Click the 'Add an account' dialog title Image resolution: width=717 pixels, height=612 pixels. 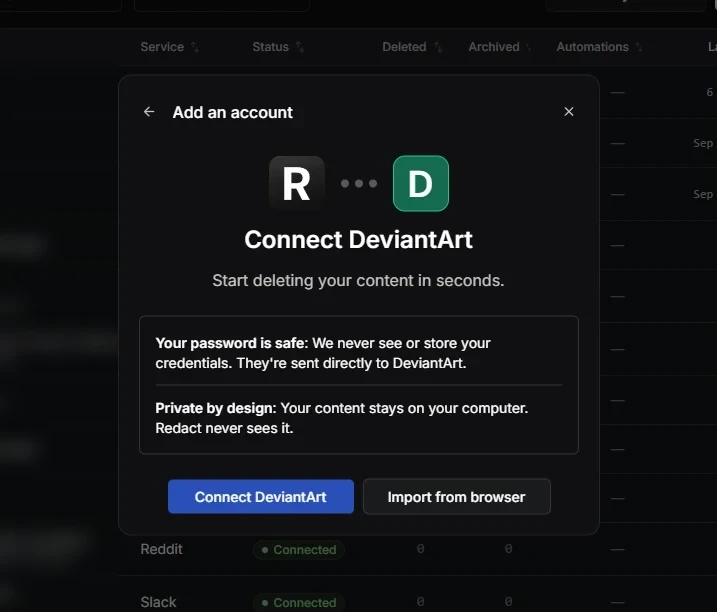coord(233,113)
